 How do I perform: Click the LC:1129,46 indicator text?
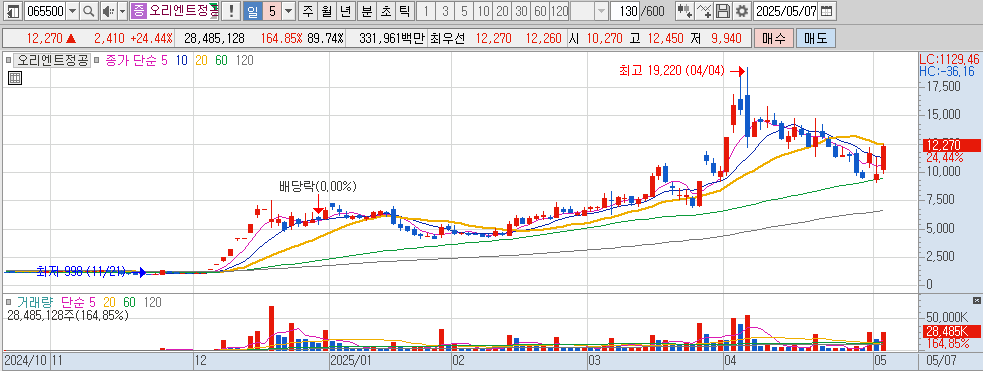click(949, 59)
